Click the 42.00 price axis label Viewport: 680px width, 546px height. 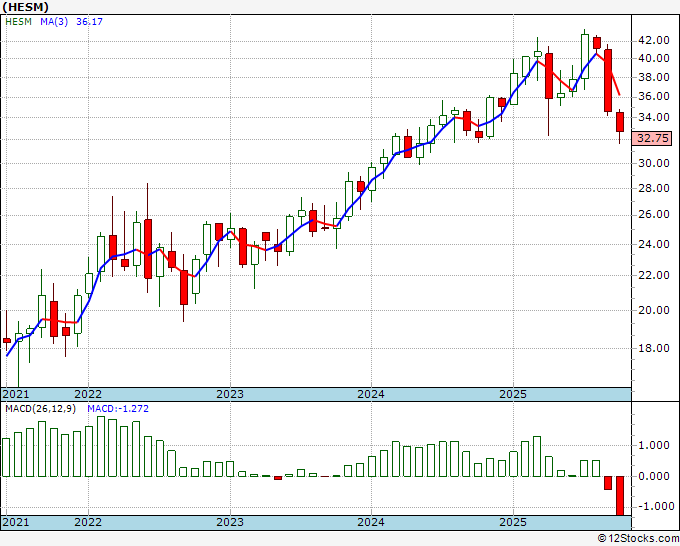[654, 40]
